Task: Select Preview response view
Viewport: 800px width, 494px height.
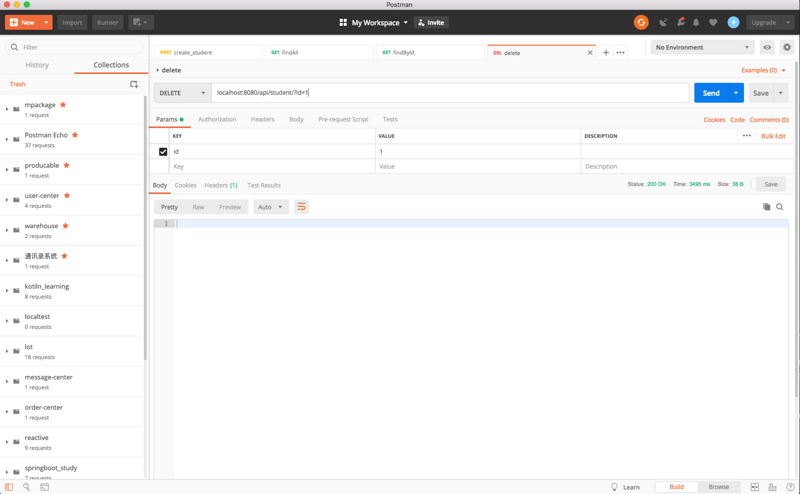Action: pyautogui.click(x=230, y=207)
